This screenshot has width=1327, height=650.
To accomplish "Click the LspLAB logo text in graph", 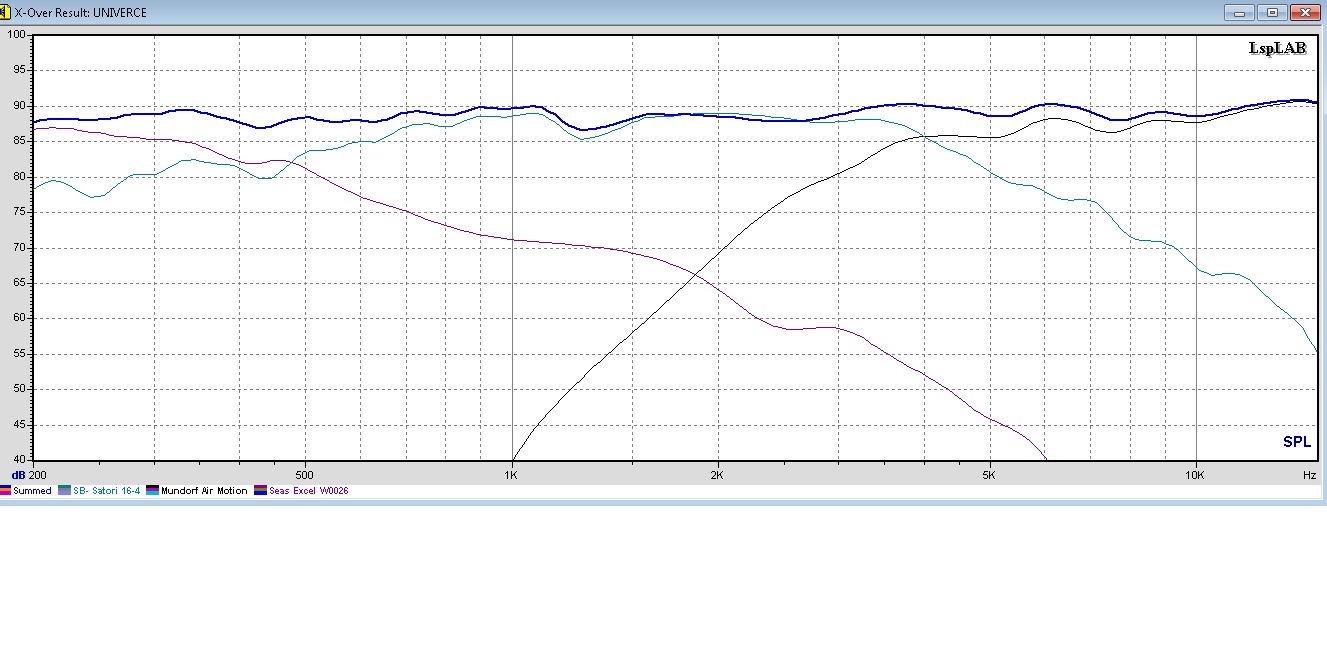I will pyautogui.click(x=1277, y=48).
